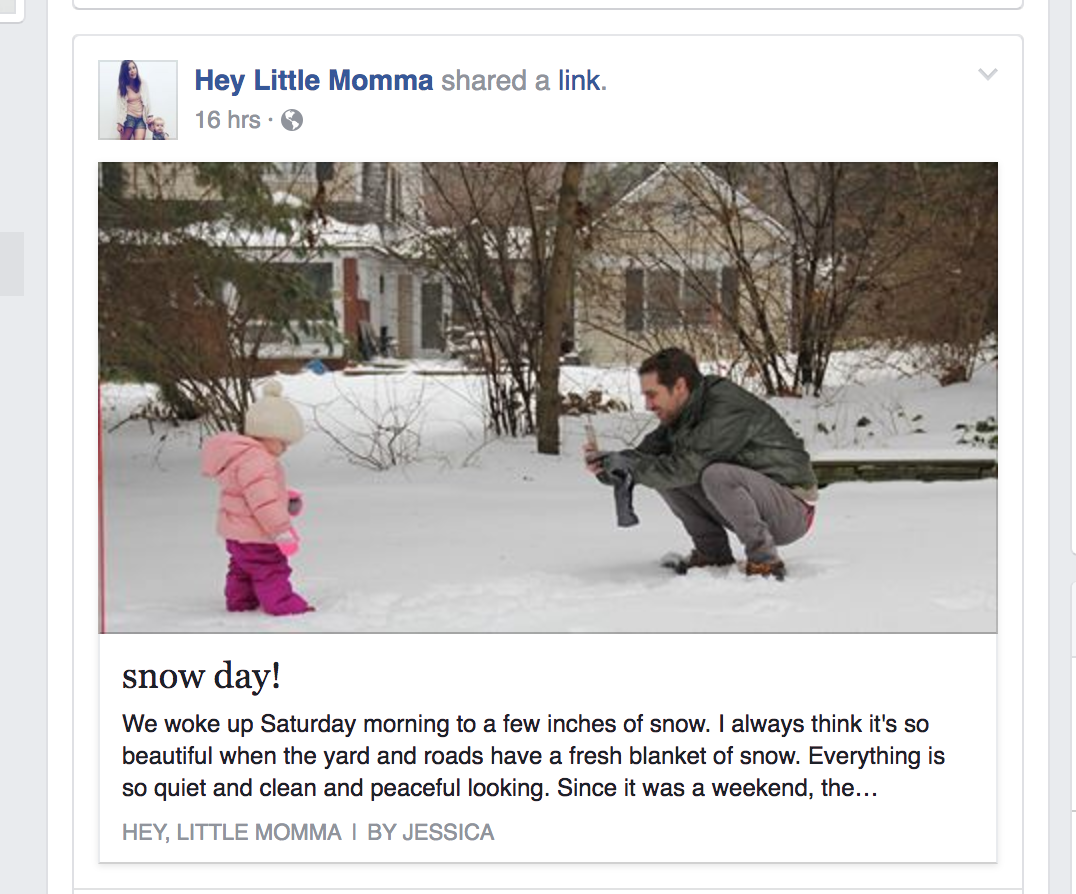Open the "16 hrs" post timestamp
The height and width of the screenshot is (894, 1076).
[x=227, y=120]
